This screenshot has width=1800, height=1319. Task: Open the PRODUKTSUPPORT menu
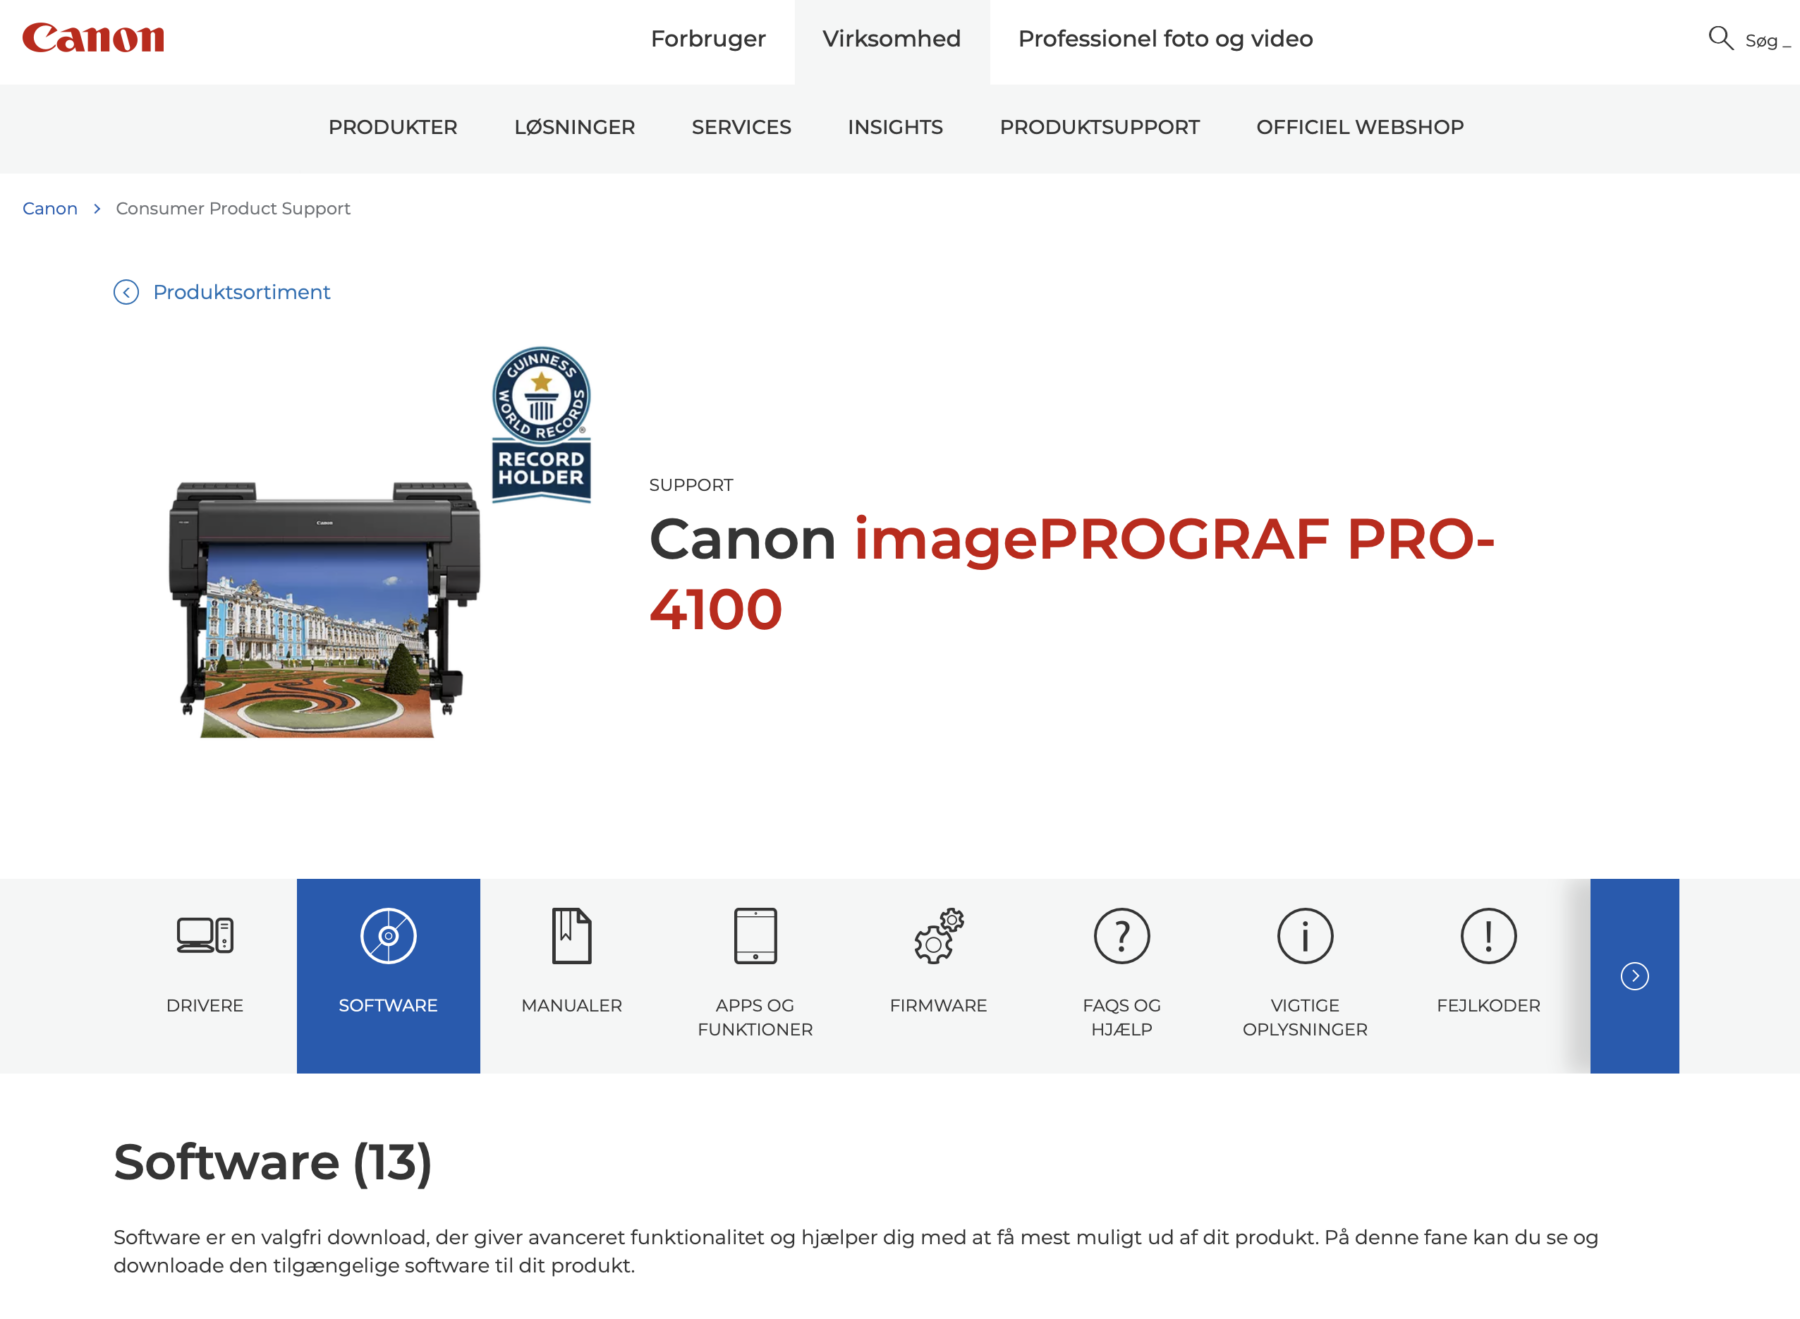point(1100,127)
